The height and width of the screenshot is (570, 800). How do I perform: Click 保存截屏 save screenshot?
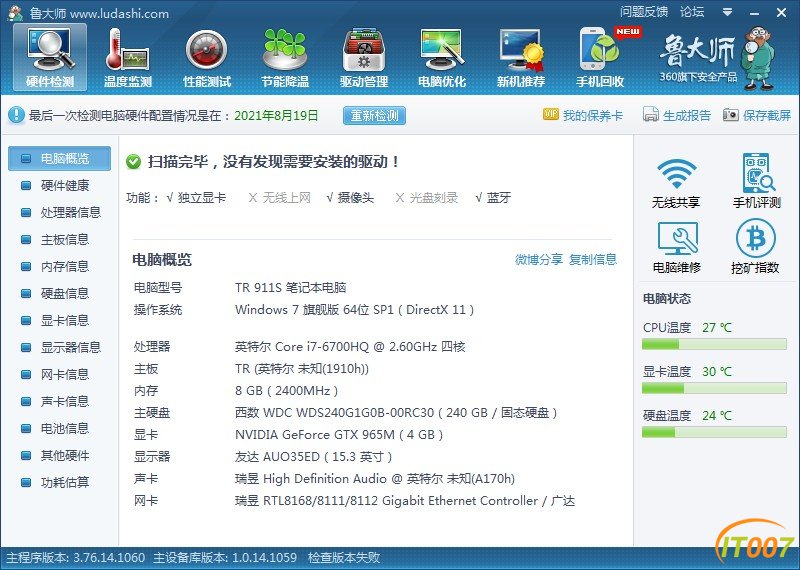(757, 115)
